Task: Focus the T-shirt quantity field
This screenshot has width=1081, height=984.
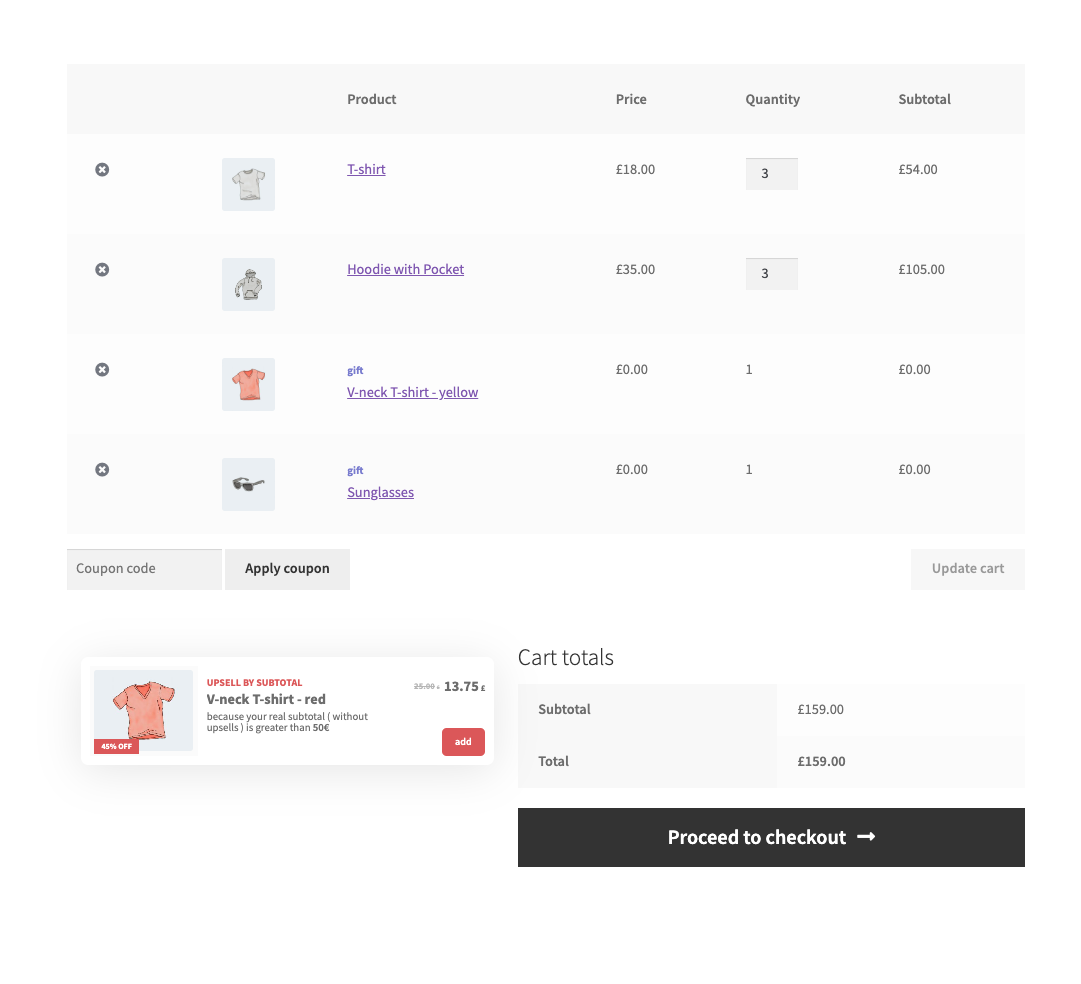Action: [771, 174]
